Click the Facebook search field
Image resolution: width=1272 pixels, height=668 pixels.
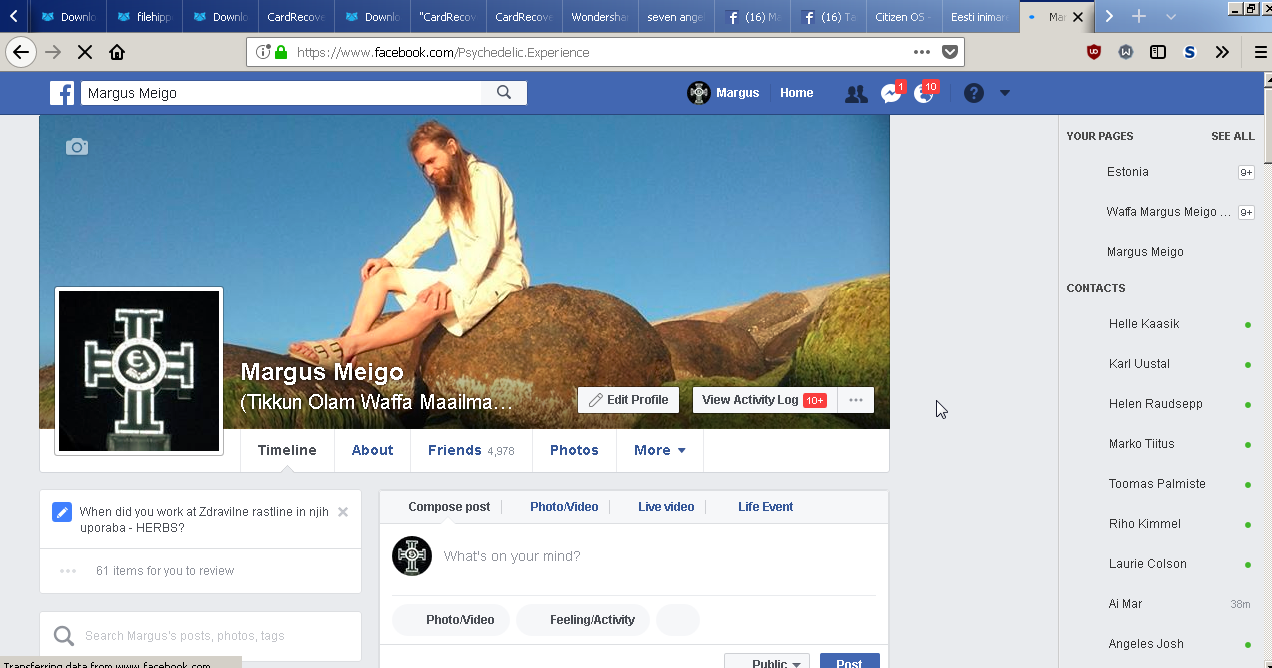pos(281,93)
